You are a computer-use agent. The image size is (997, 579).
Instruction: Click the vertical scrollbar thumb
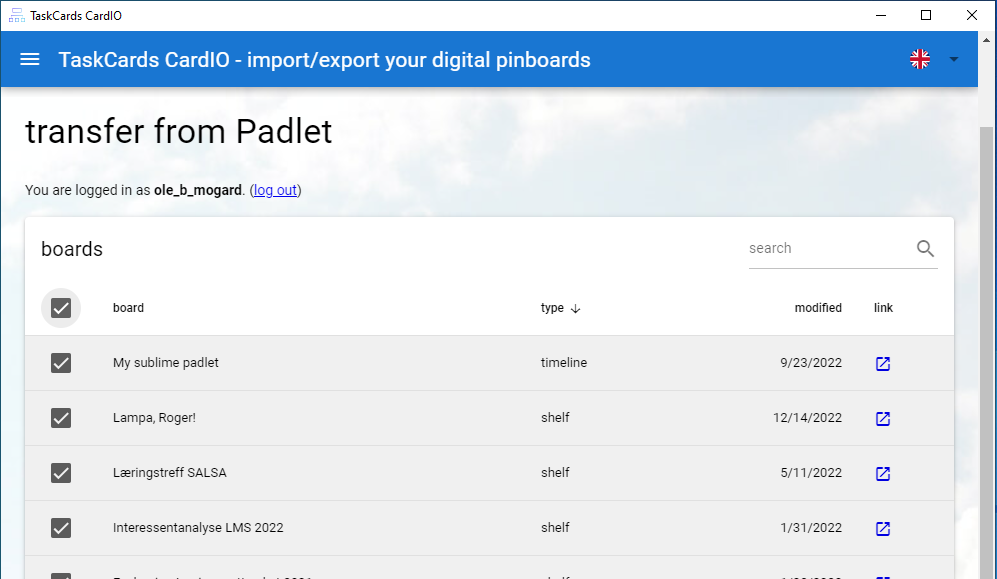click(x=986, y=353)
